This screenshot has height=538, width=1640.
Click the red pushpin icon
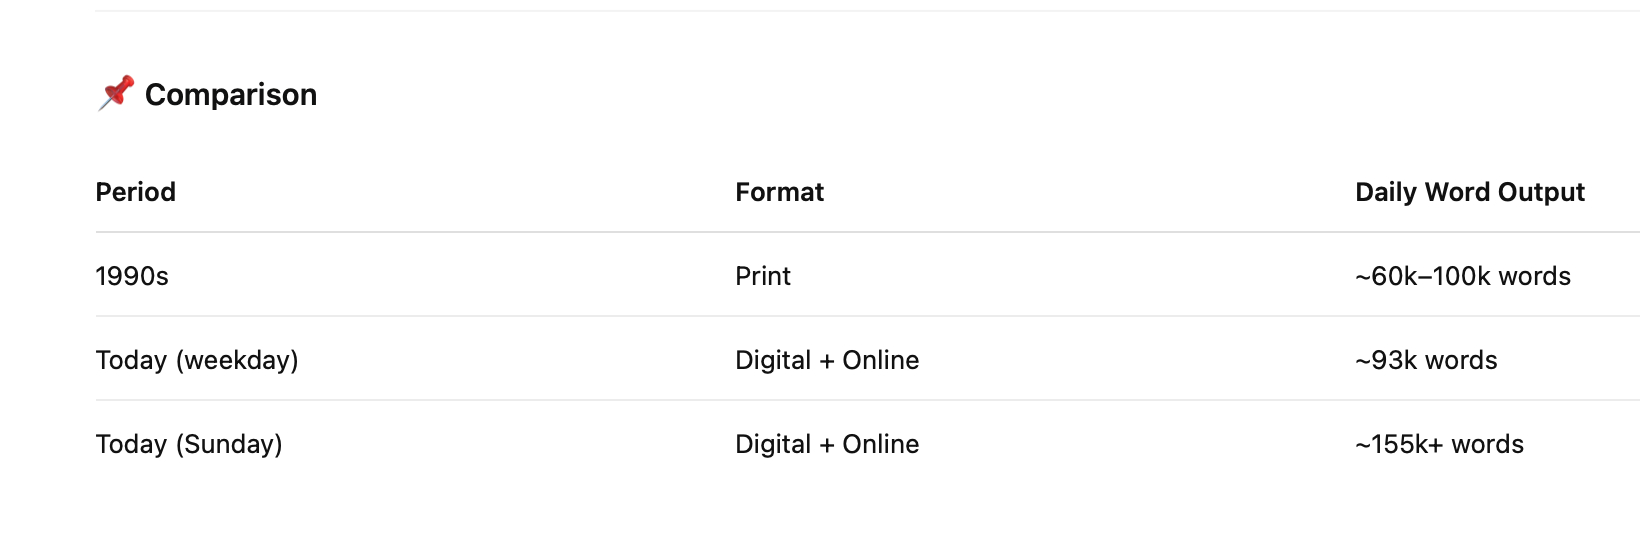pyautogui.click(x=116, y=93)
